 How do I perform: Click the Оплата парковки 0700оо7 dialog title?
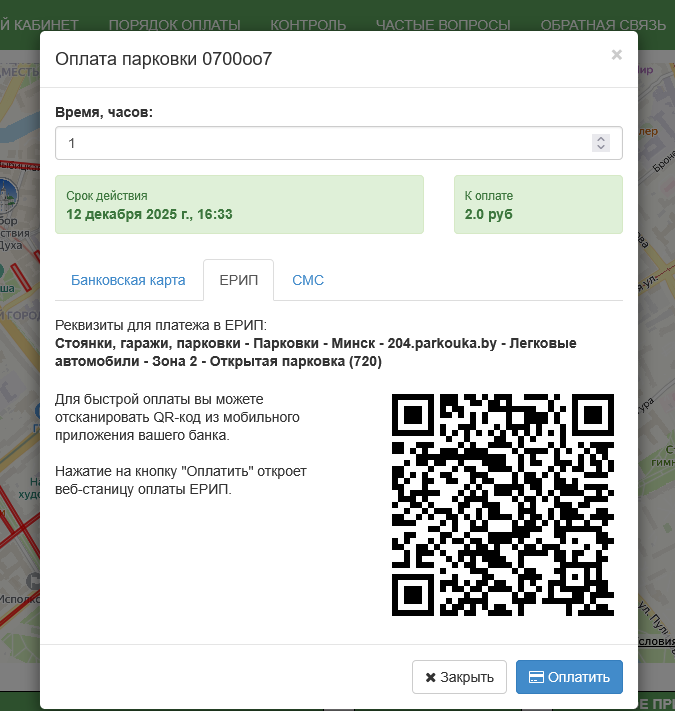164,59
